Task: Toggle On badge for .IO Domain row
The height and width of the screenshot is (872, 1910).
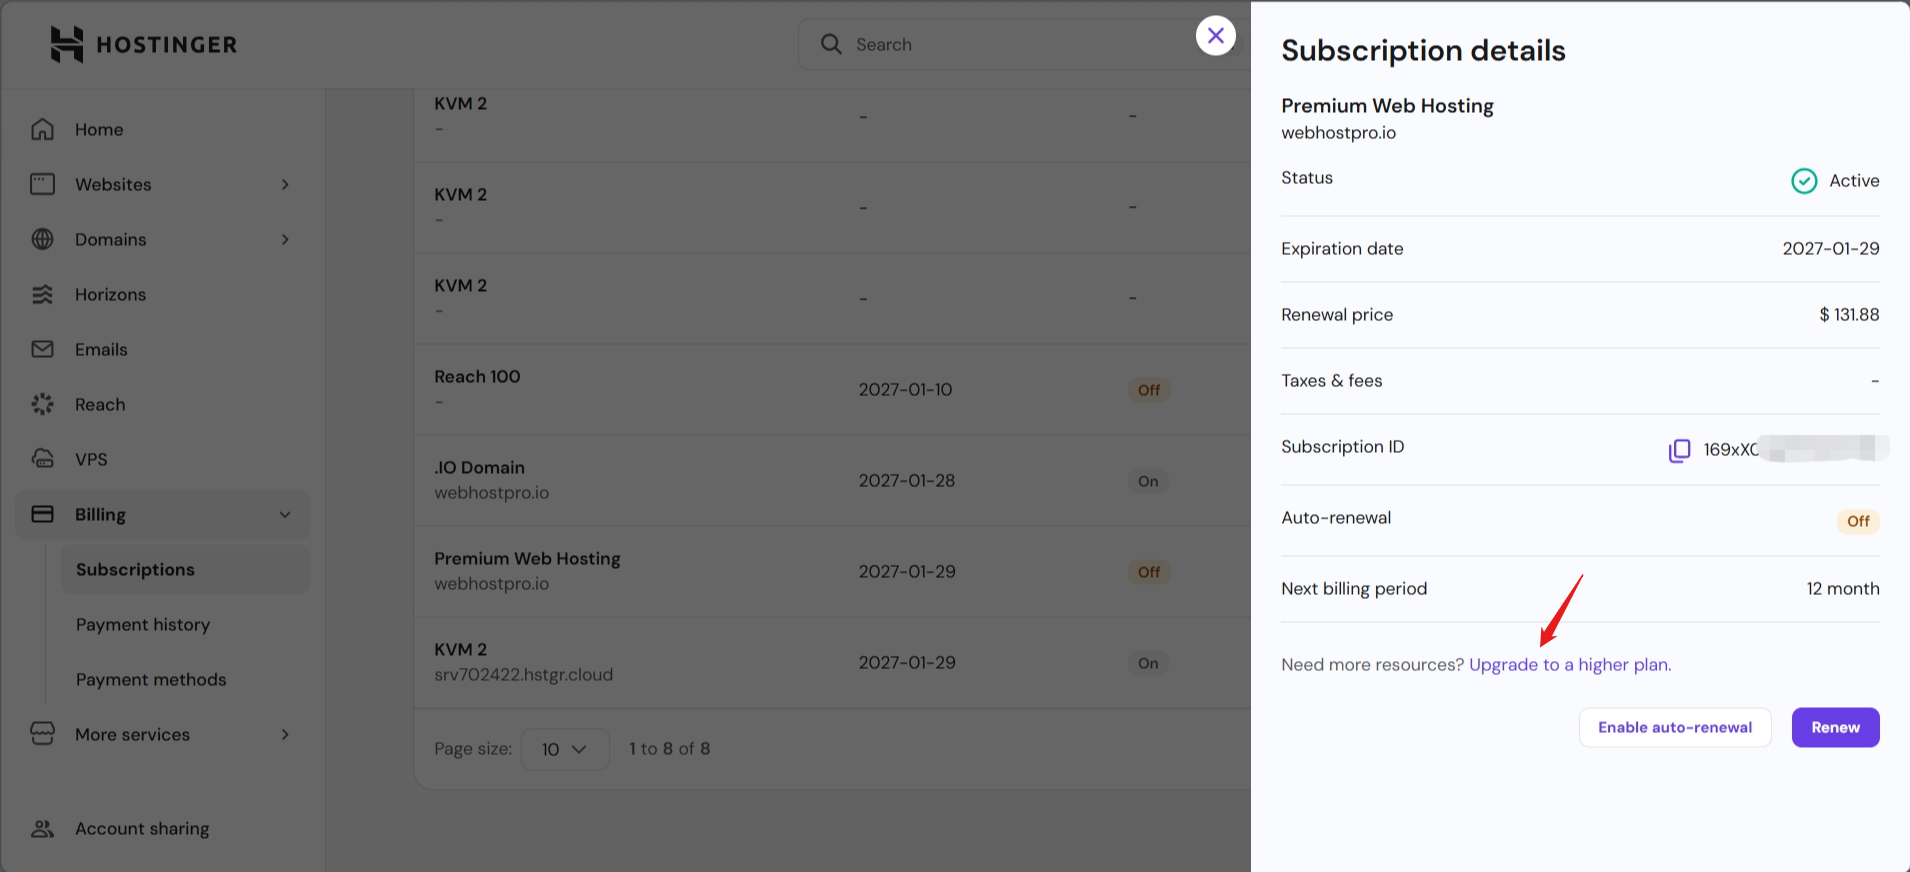Action: (x=1148, y=481)
